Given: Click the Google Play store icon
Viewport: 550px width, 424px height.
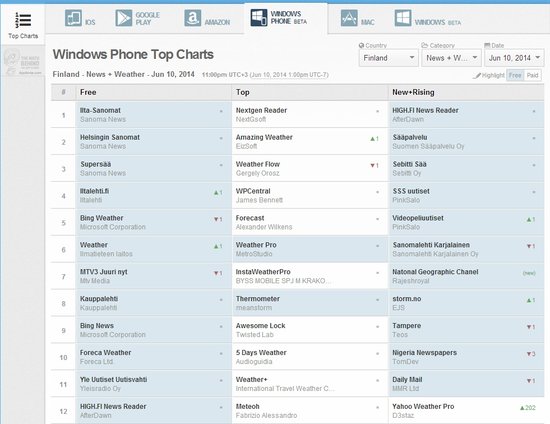Looking at the screenshot, I should tap(124, 18).
